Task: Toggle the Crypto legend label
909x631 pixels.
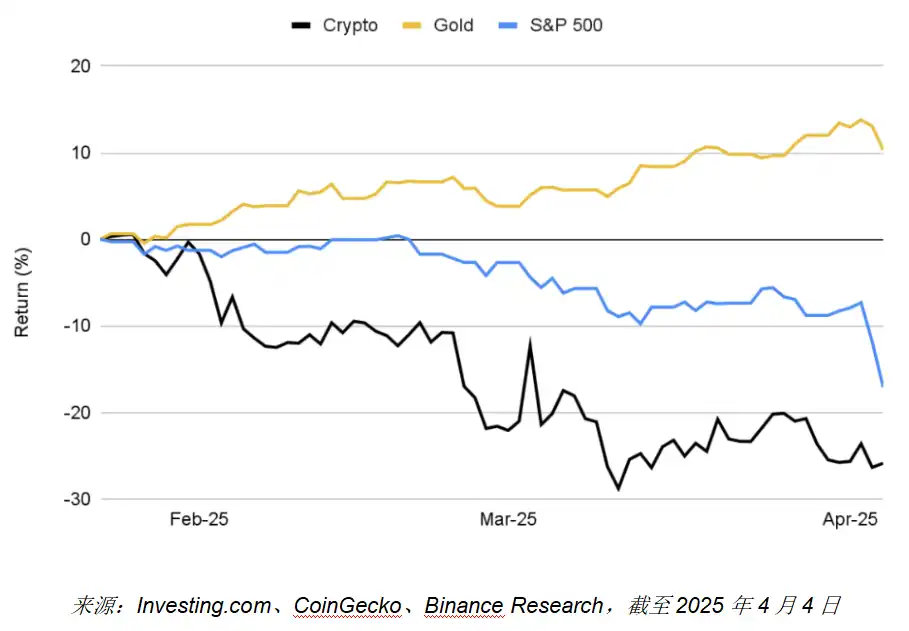Action: 350,25
